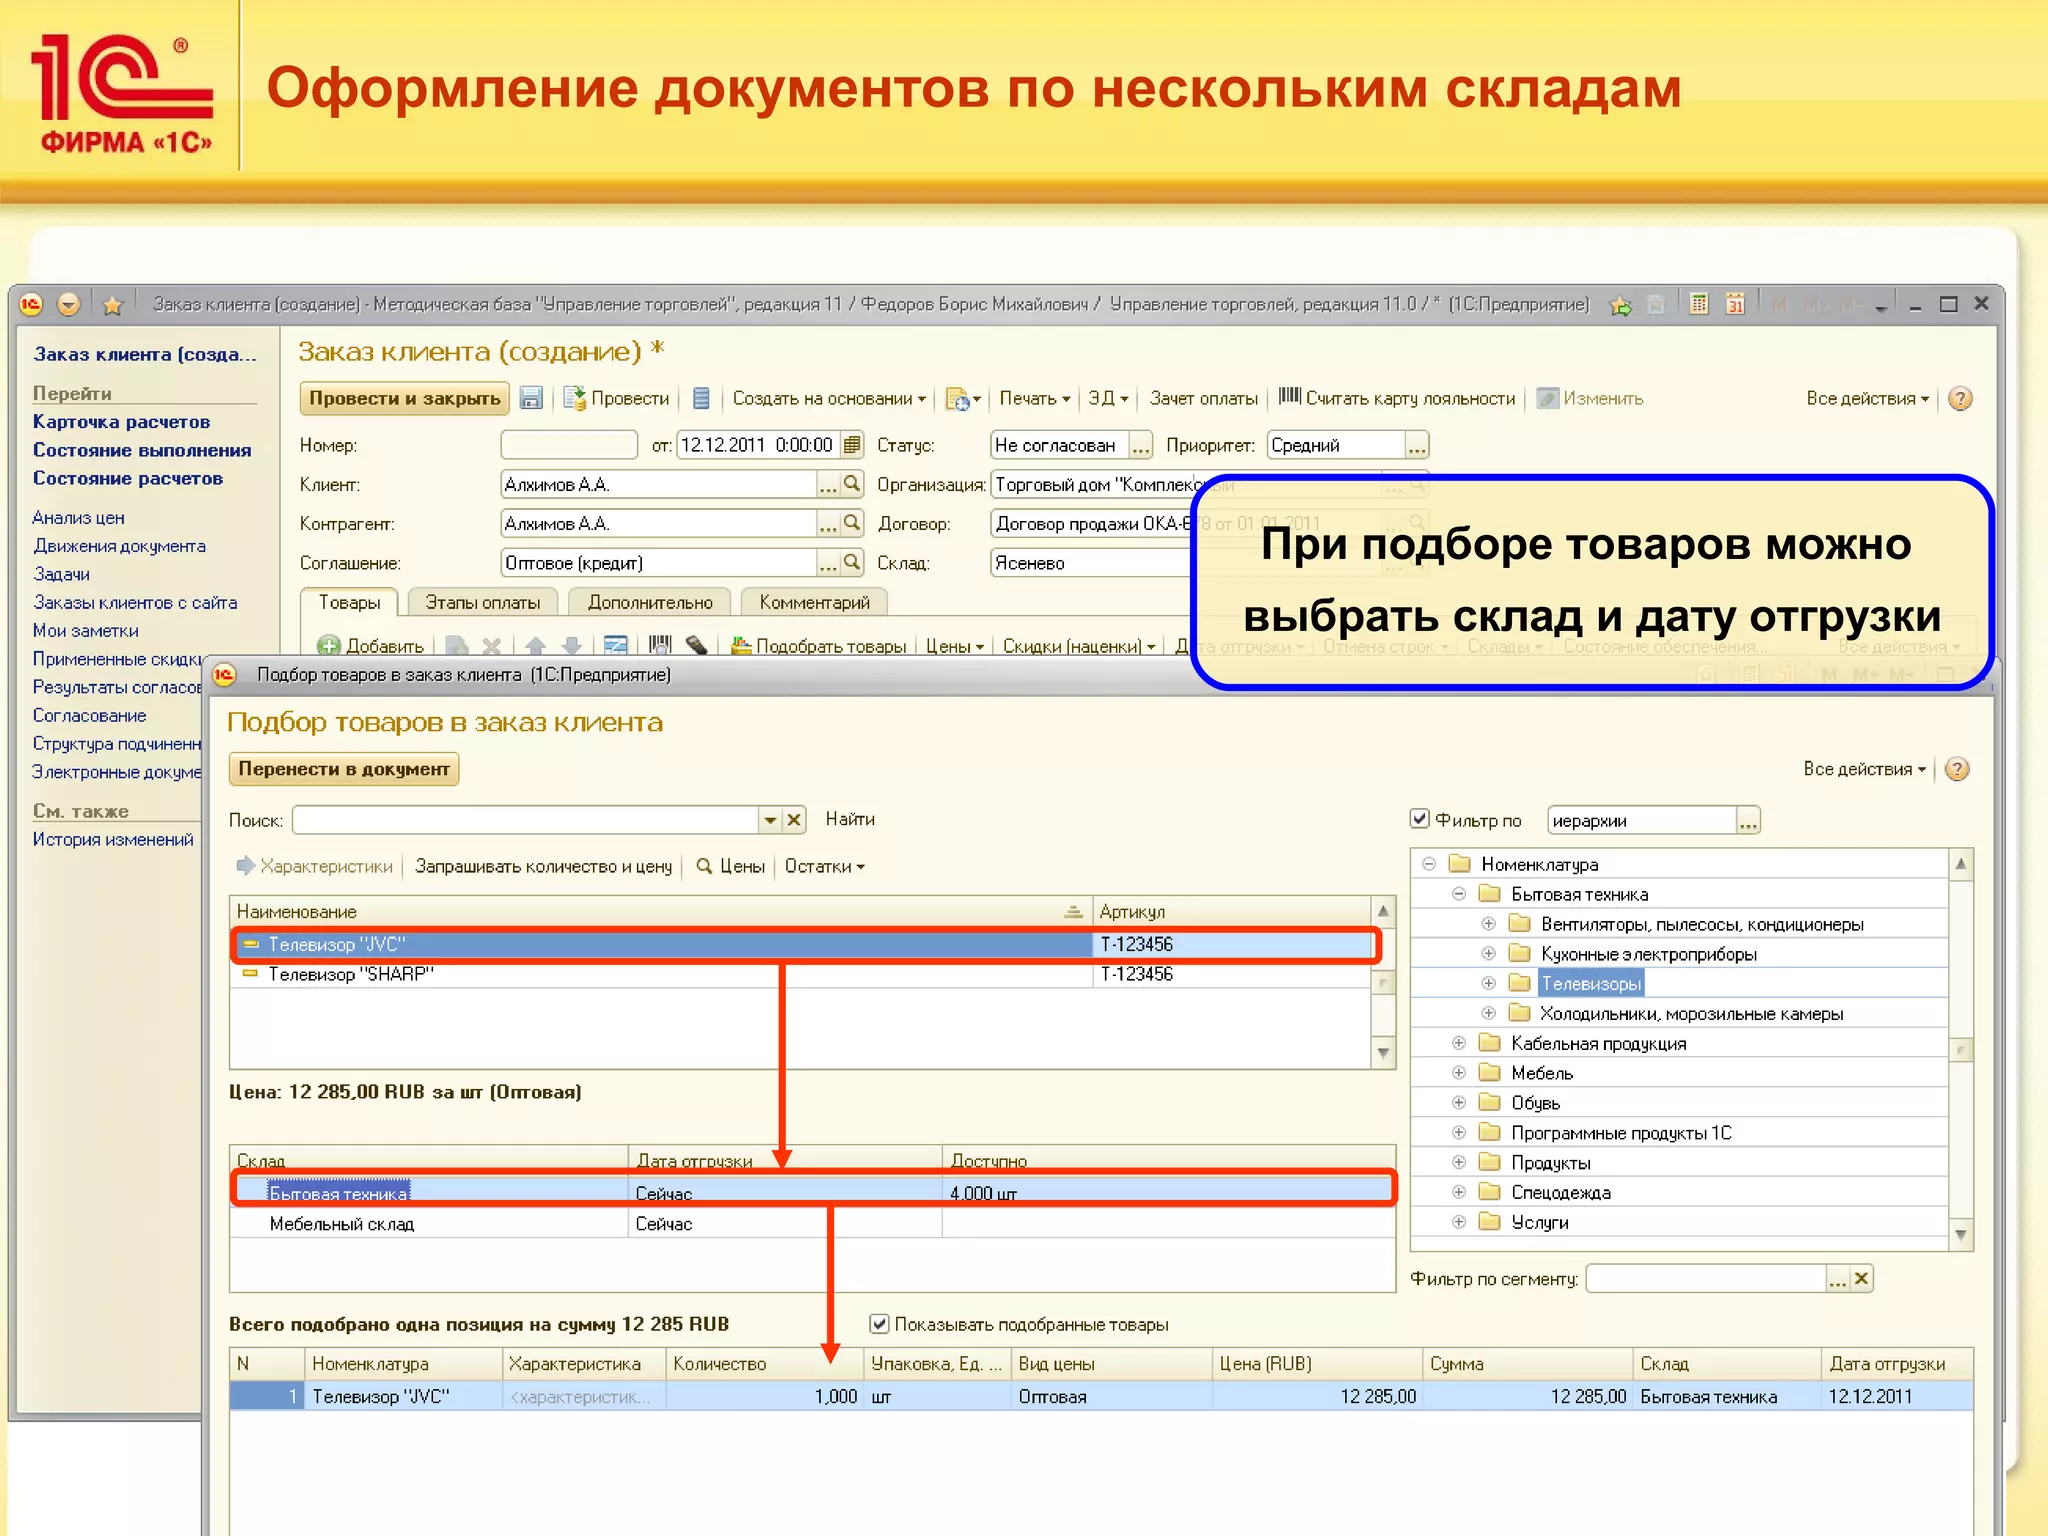Image resolution: width=2048 pixels, height=1536 pixels.
Task: Open the Печать dropdown menu
Action: (x=1035, y=398)
